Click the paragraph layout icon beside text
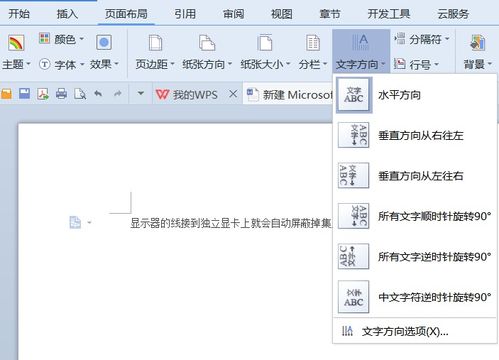 75,222
